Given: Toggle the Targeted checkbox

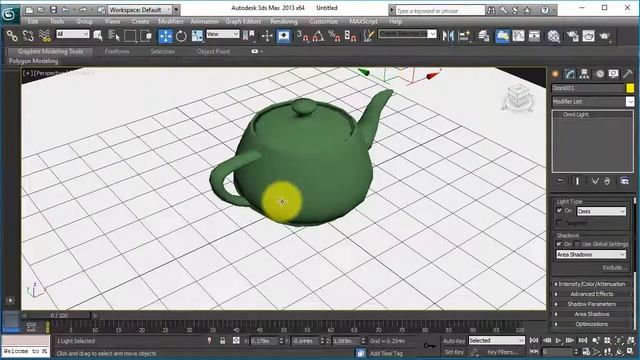Looking at the screenshot, I should [x=559, y=223].
